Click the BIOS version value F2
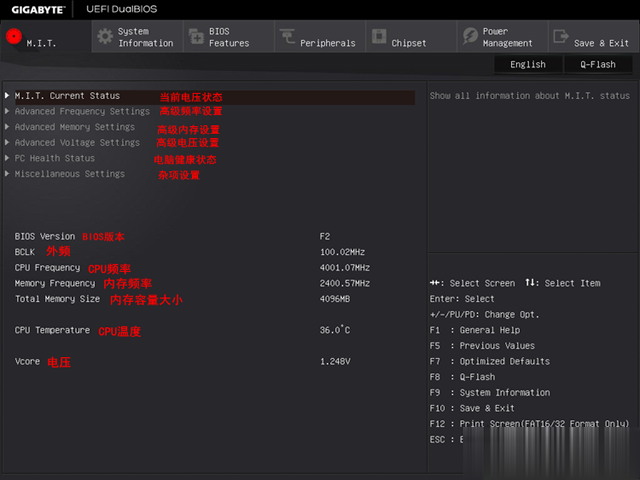 click(x=325, y=236)
